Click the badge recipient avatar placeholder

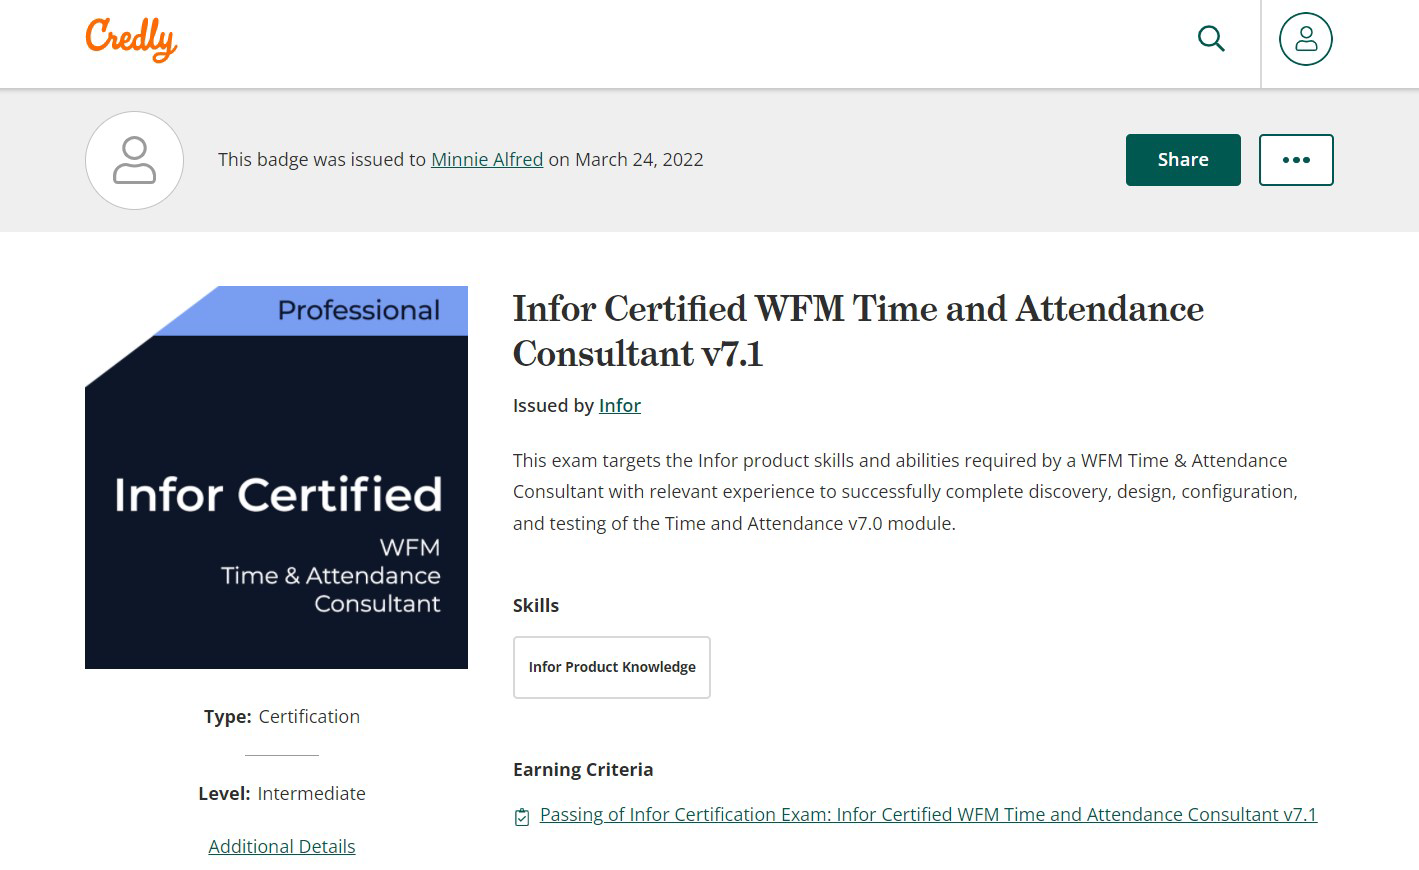tap(134, 160)
